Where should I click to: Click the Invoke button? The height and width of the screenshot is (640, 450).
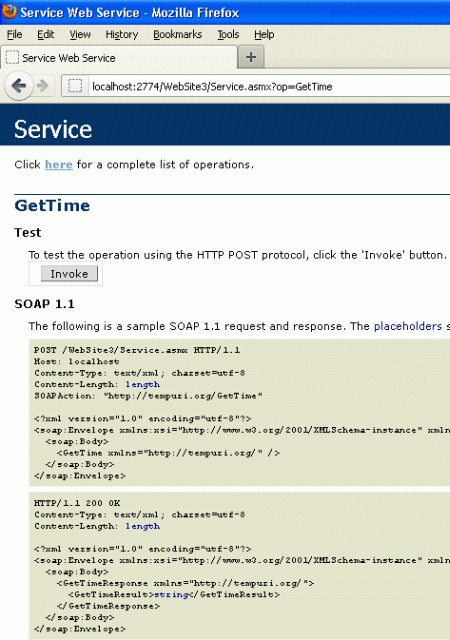click(x=69, y=273)
